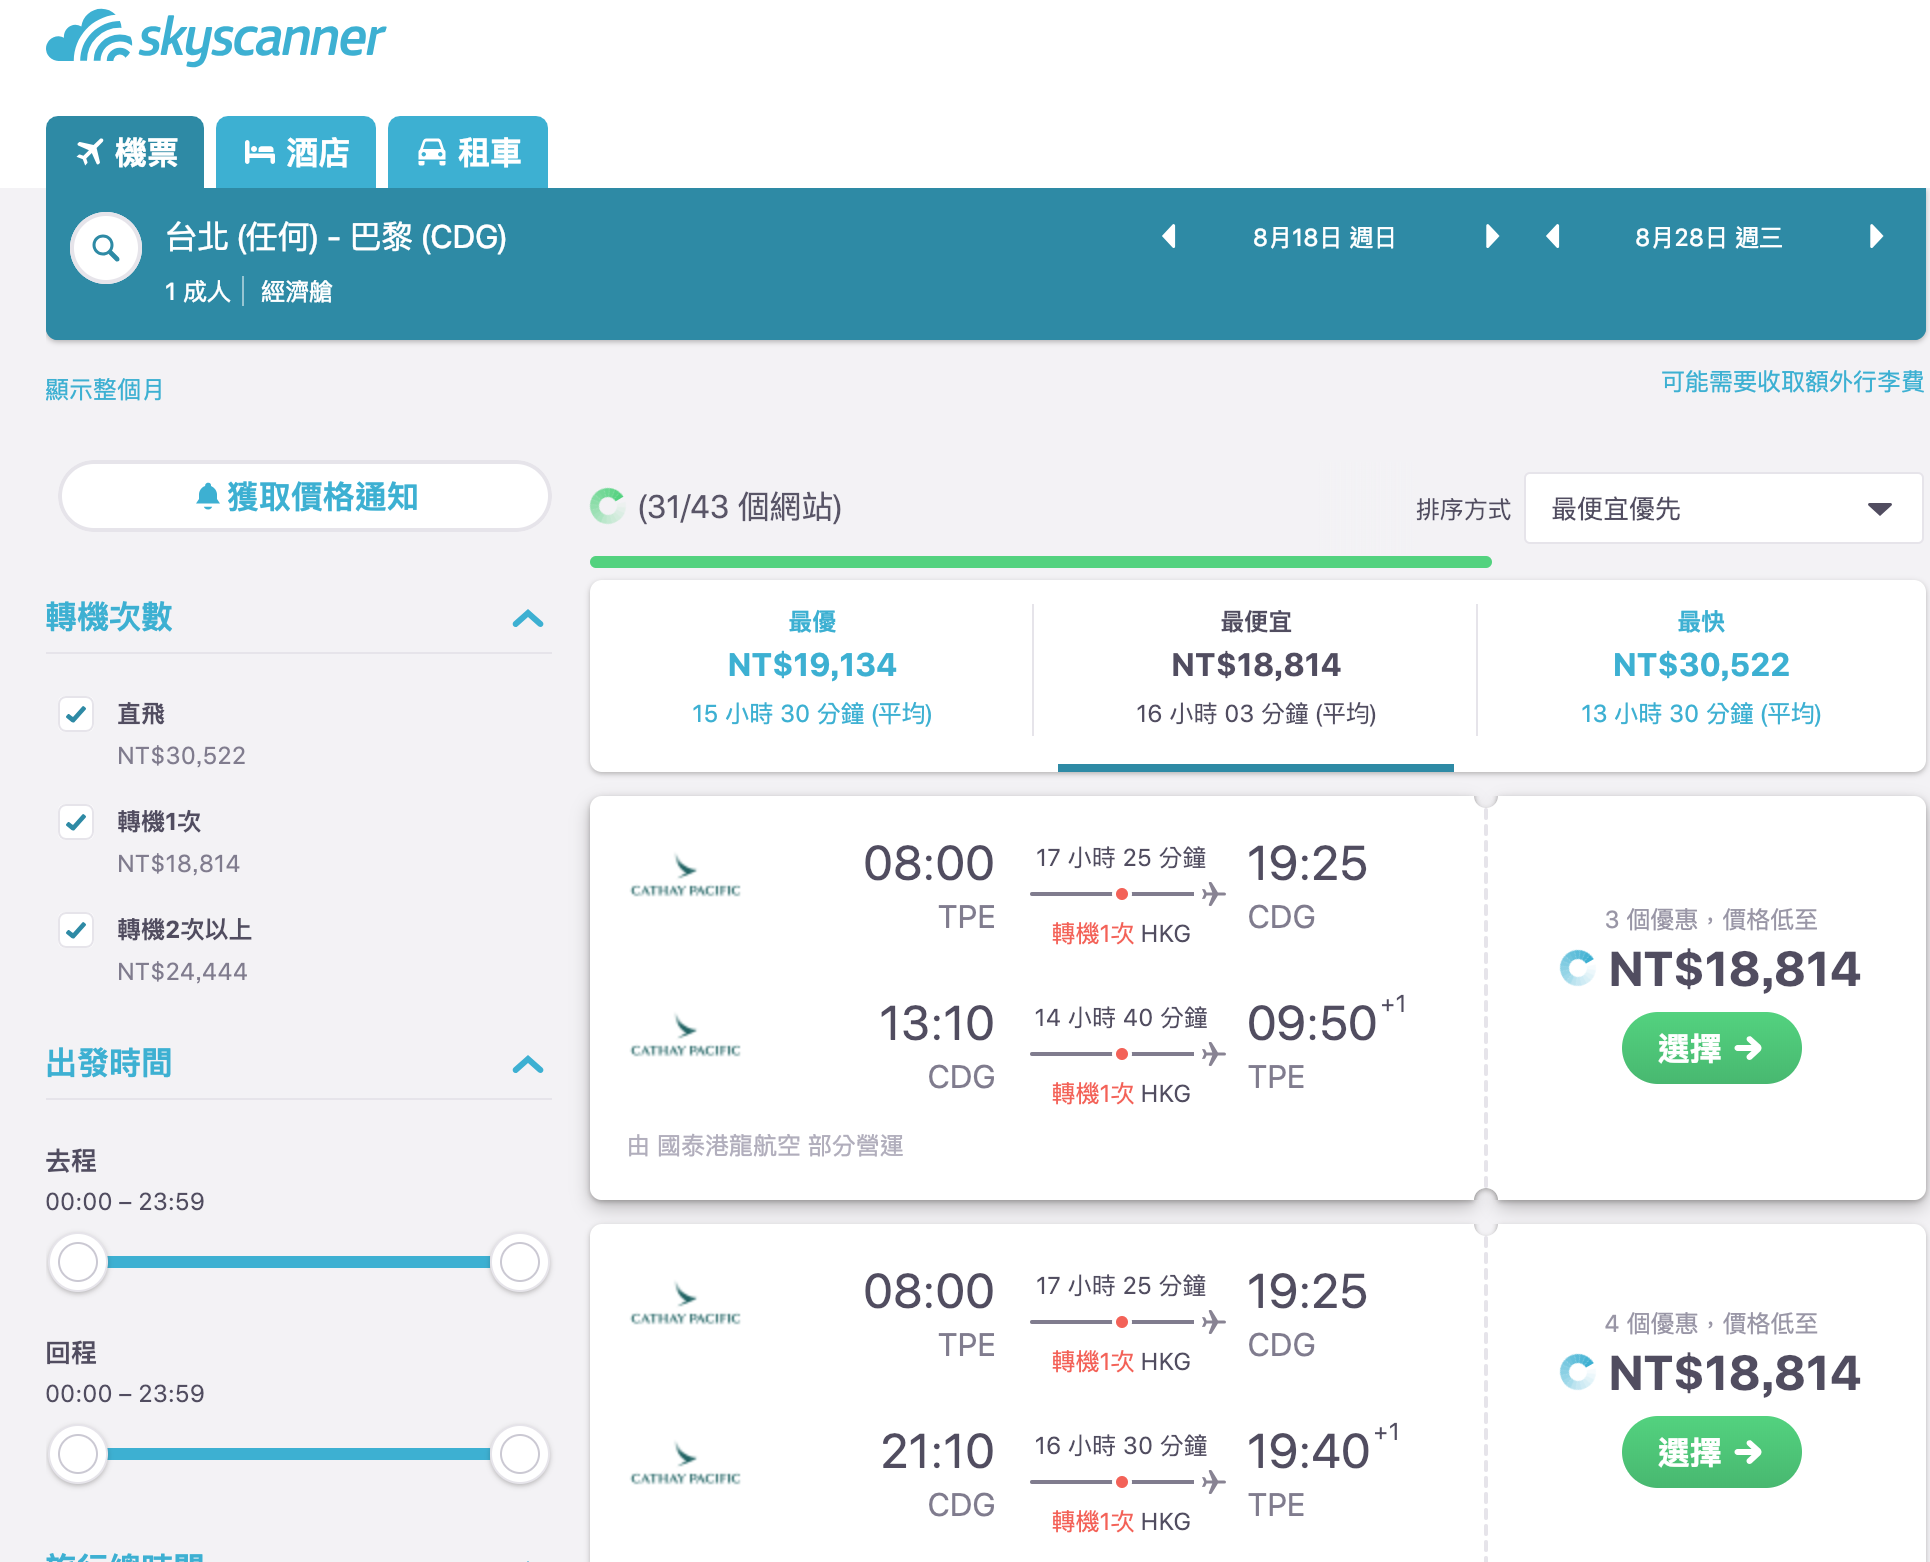Switch to the 酒店 hotels tab
This screenshot has height=1562, width=1930.
click(296, 152)
